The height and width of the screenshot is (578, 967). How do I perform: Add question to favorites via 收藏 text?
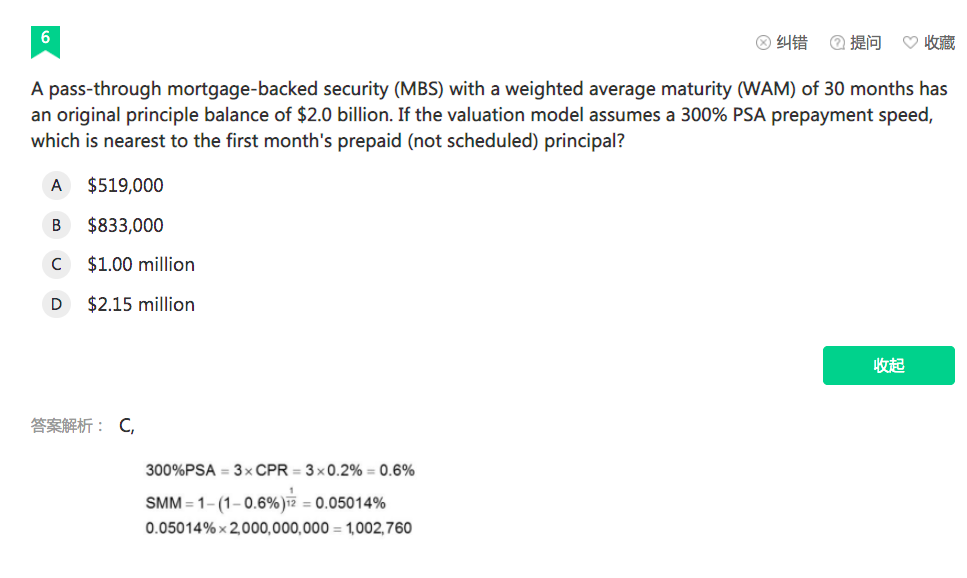[x=939, y=43]
